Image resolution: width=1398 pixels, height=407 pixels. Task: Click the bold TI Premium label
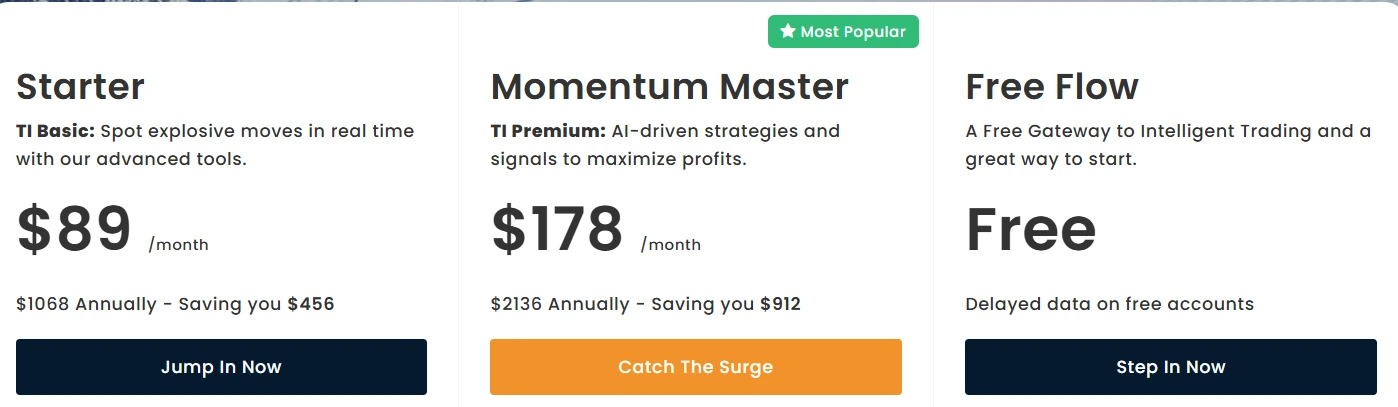(x=548, y=131)
